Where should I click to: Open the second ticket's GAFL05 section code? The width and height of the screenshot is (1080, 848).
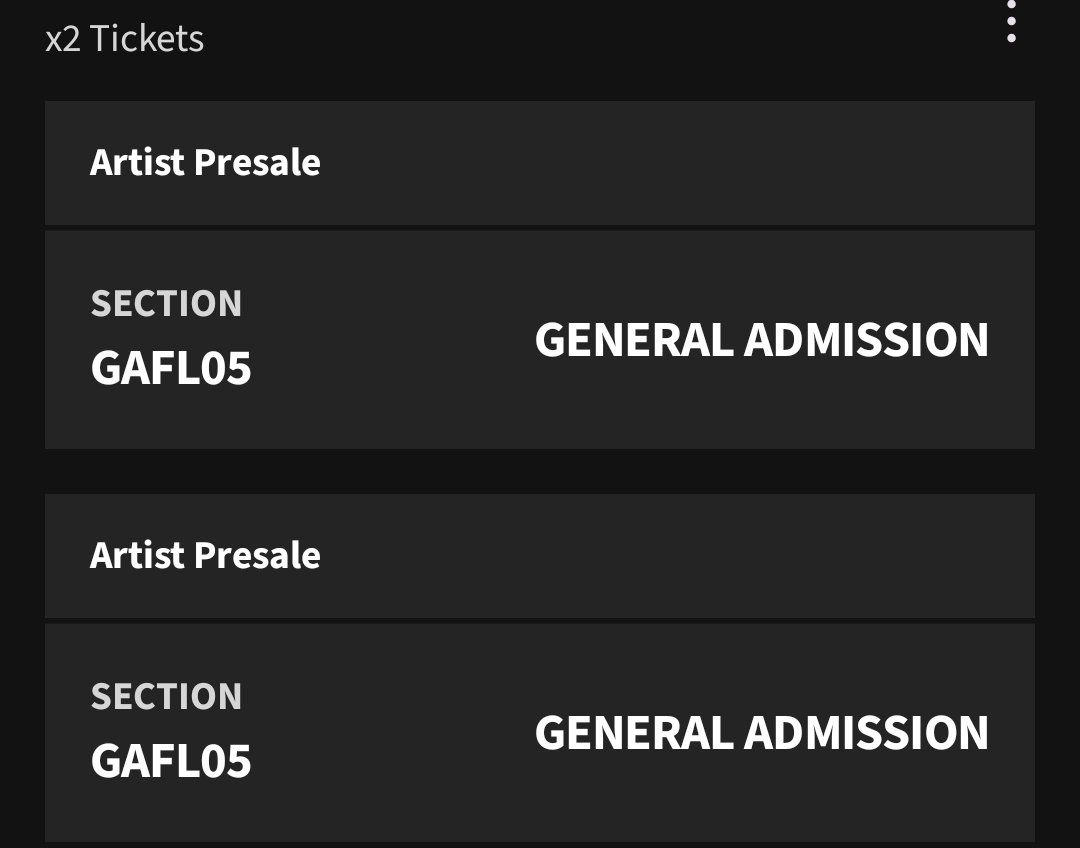(x=171, y=761)
